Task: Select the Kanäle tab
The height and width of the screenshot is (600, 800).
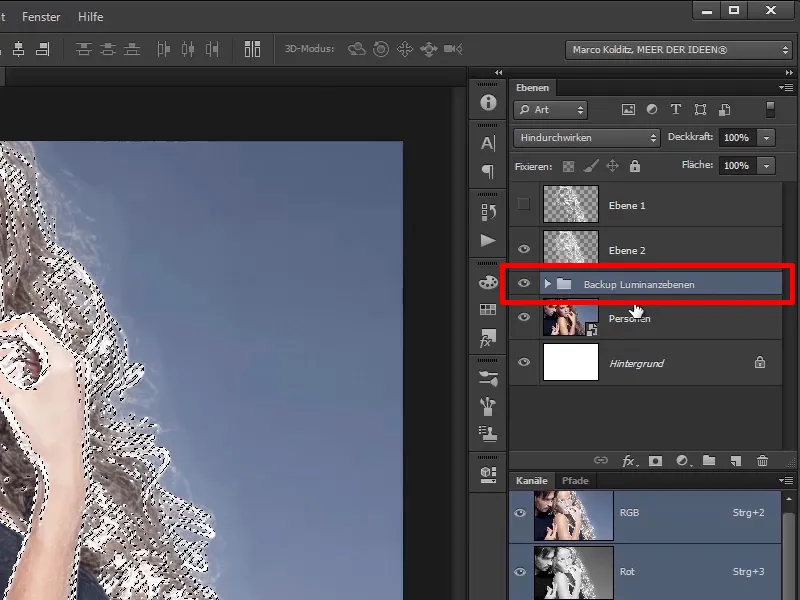Action: tap(531, 481)
